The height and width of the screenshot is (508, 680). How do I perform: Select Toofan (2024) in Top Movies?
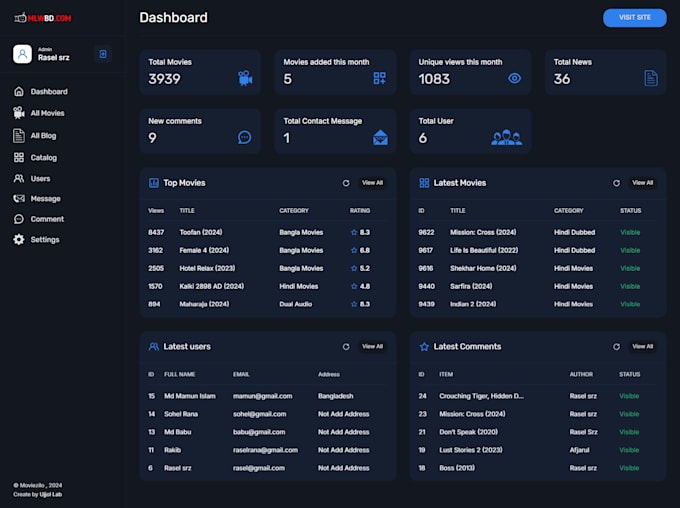pos(201,232)
